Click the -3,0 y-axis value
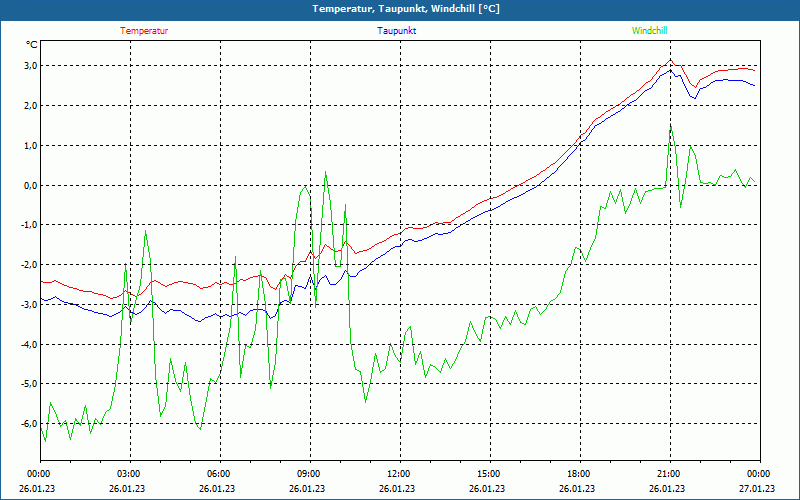 (30, 305)
